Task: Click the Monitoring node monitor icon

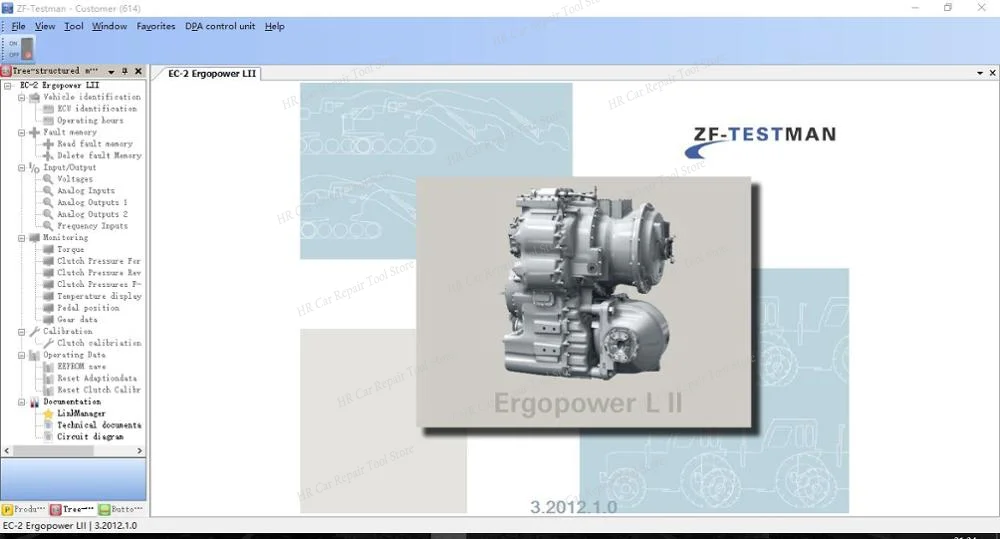Action: pos(34,238)
